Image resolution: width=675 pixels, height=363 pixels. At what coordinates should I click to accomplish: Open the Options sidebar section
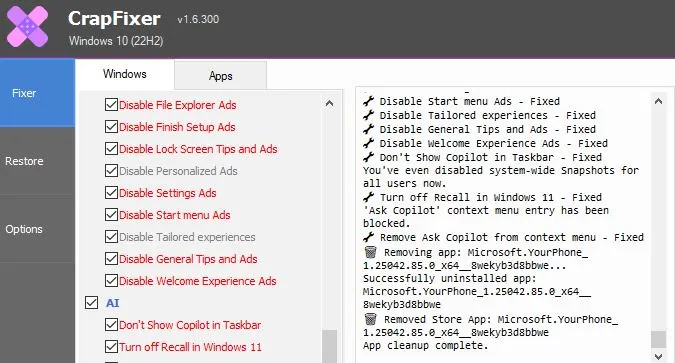[37, 229]
